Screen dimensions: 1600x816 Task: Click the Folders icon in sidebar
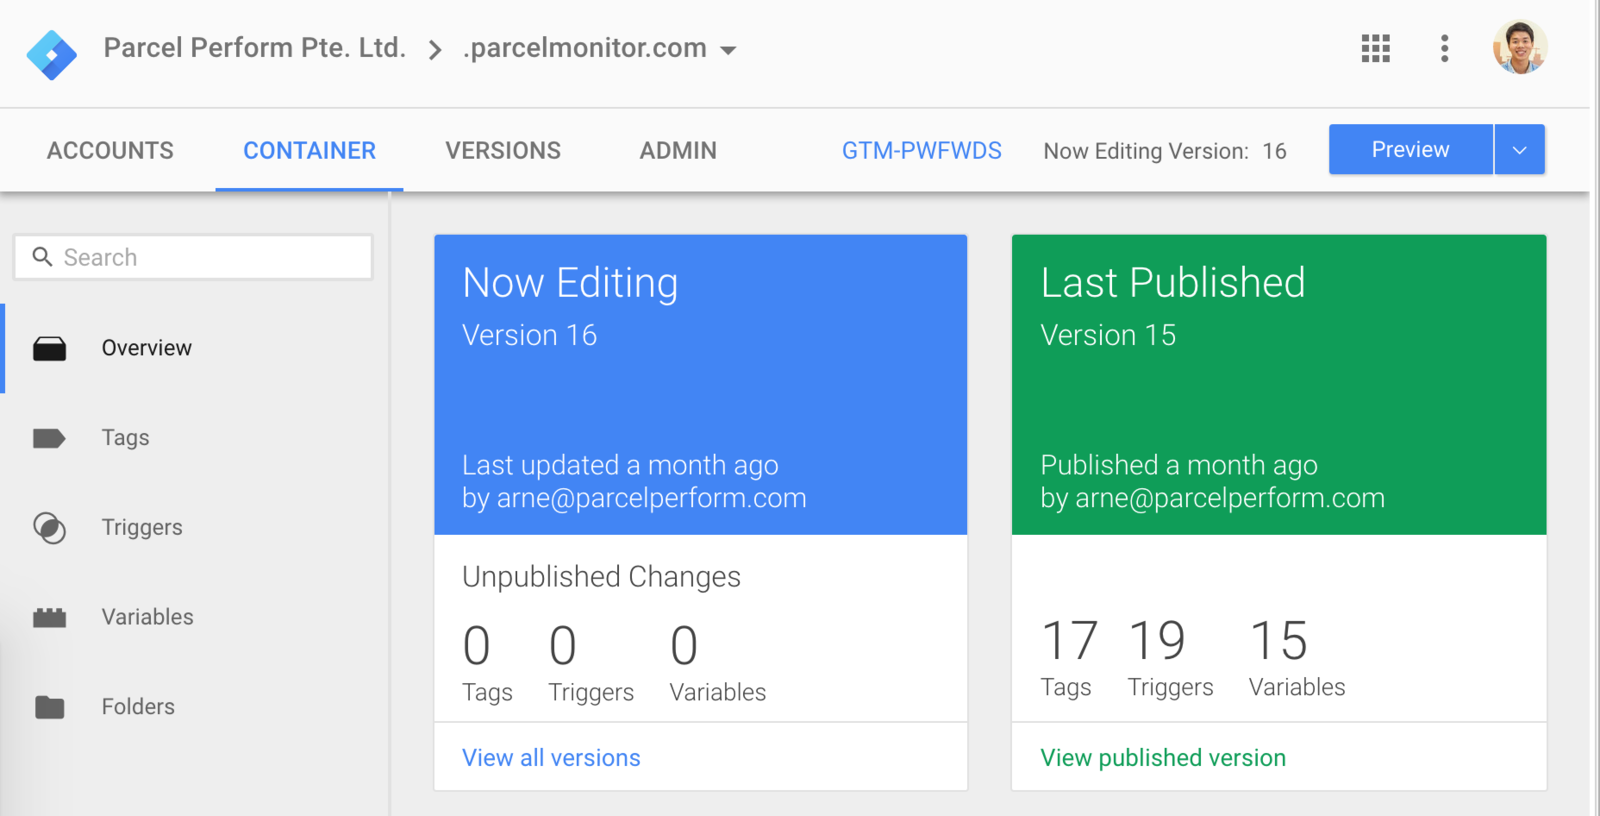49,707
